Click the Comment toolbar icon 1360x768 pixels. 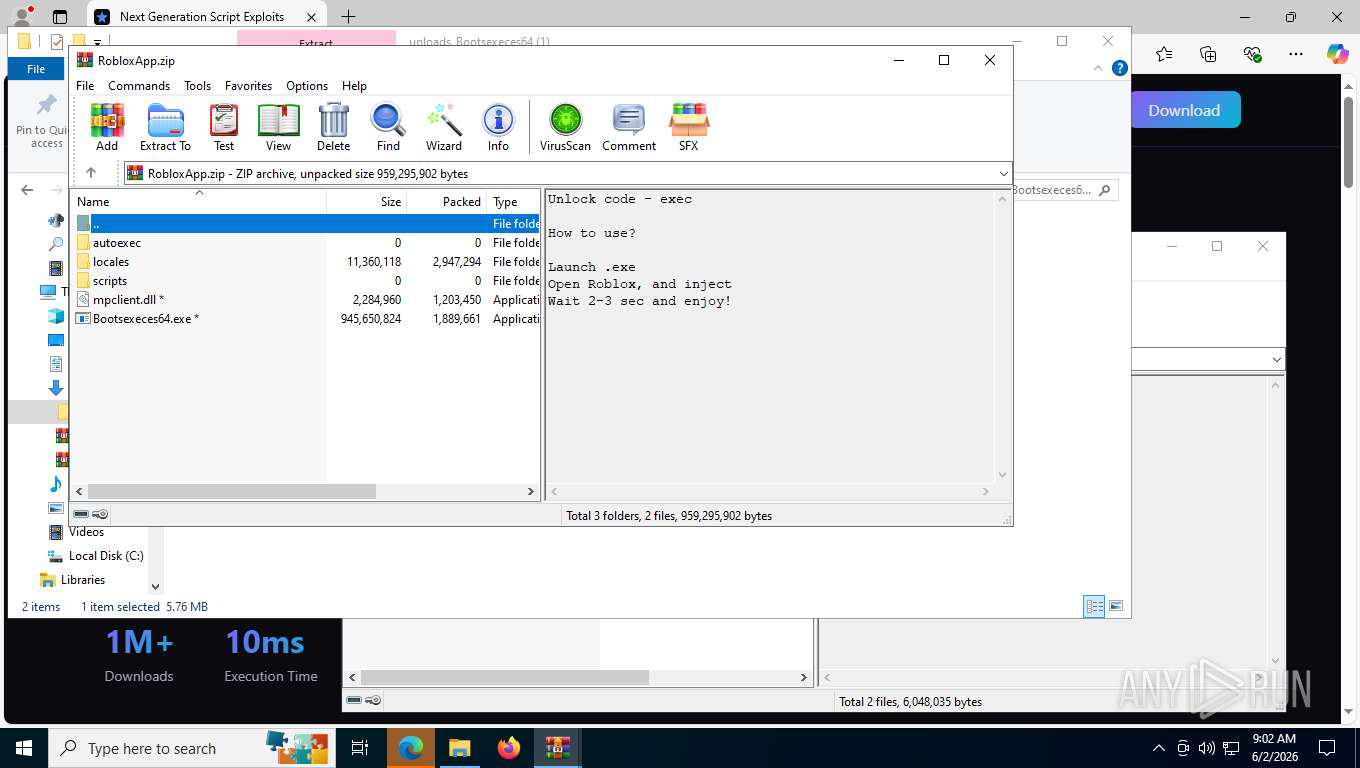click(629, 127)
